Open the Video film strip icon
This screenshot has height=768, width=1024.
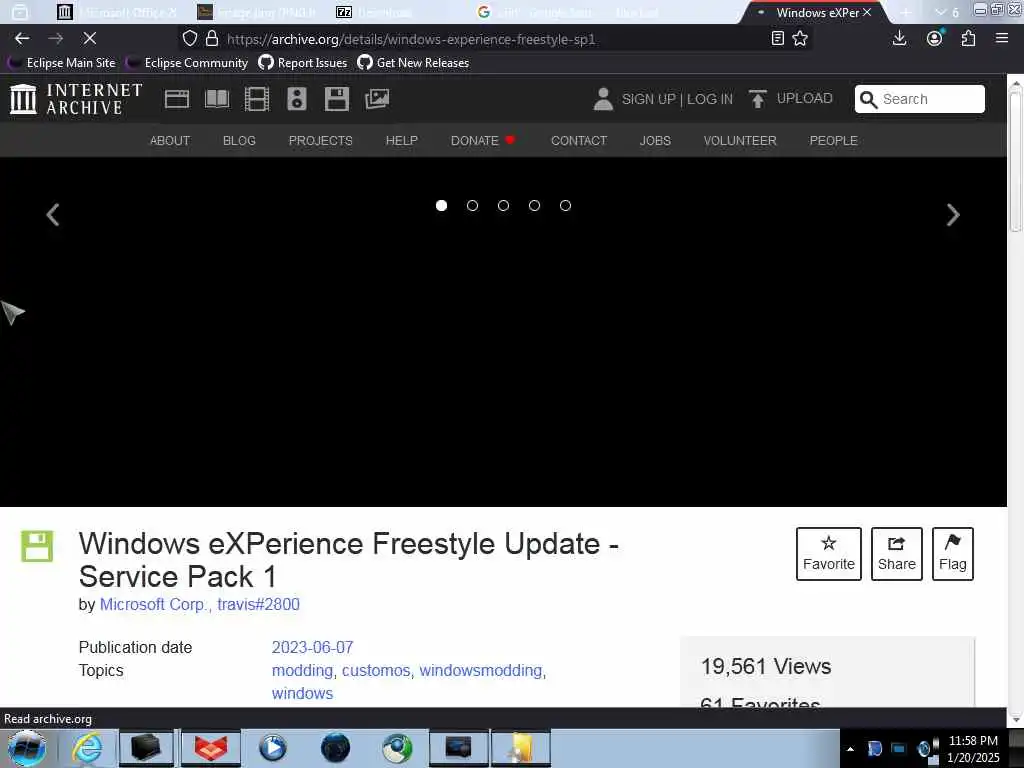[x=257, y=99]
